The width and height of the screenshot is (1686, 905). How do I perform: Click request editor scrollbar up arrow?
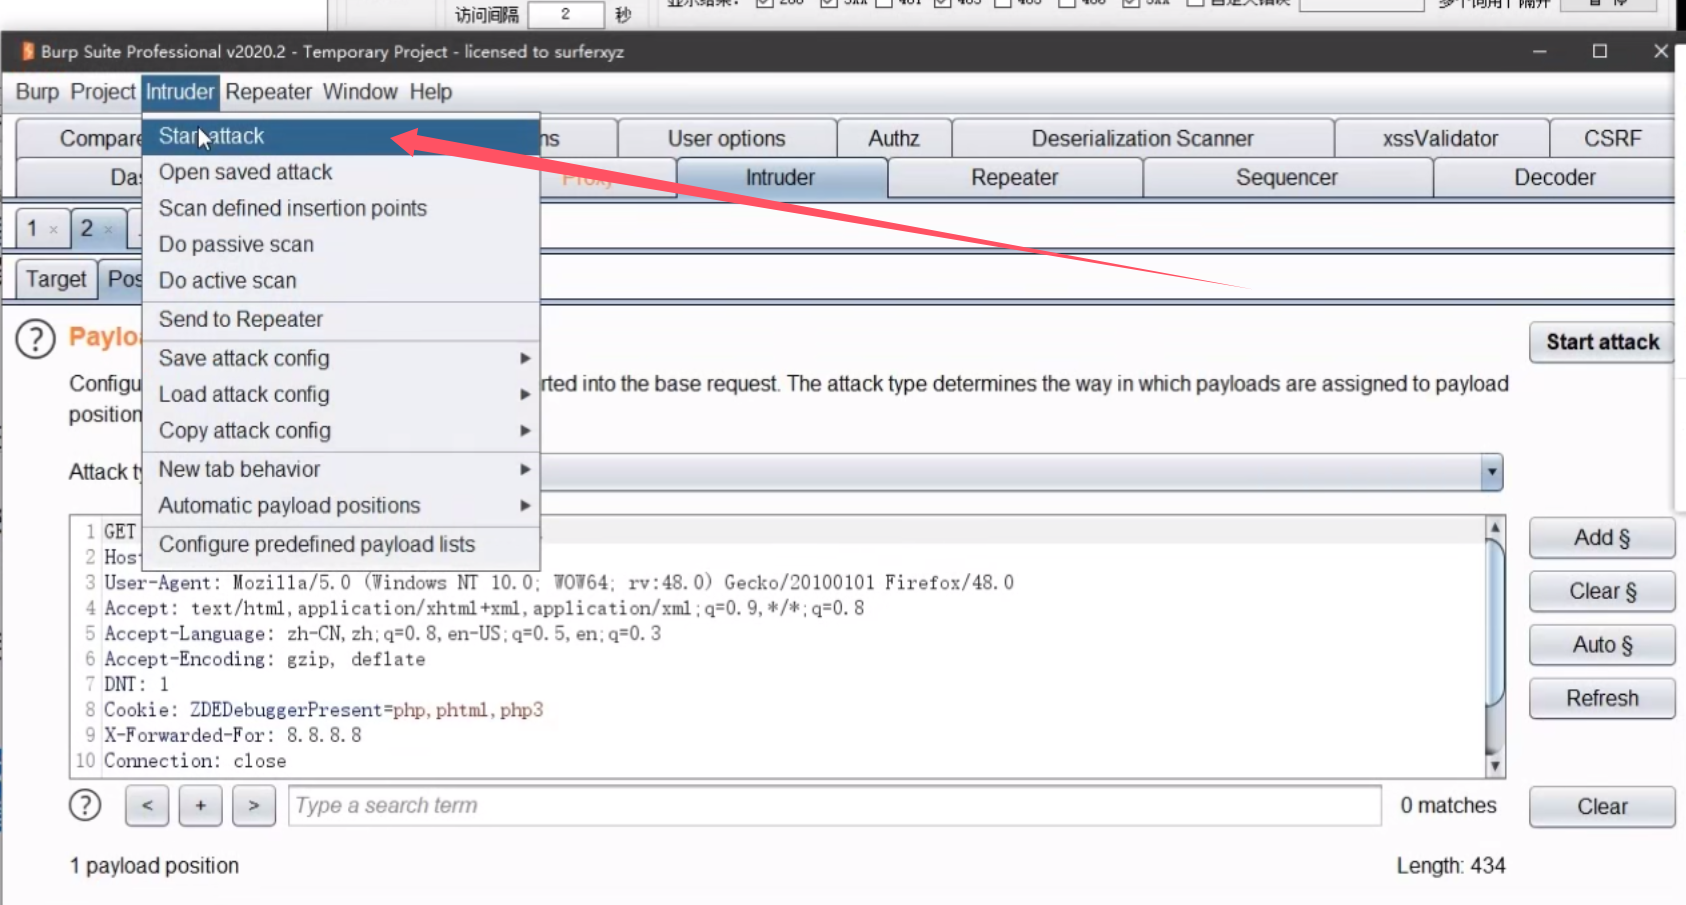click(1495, 527)
